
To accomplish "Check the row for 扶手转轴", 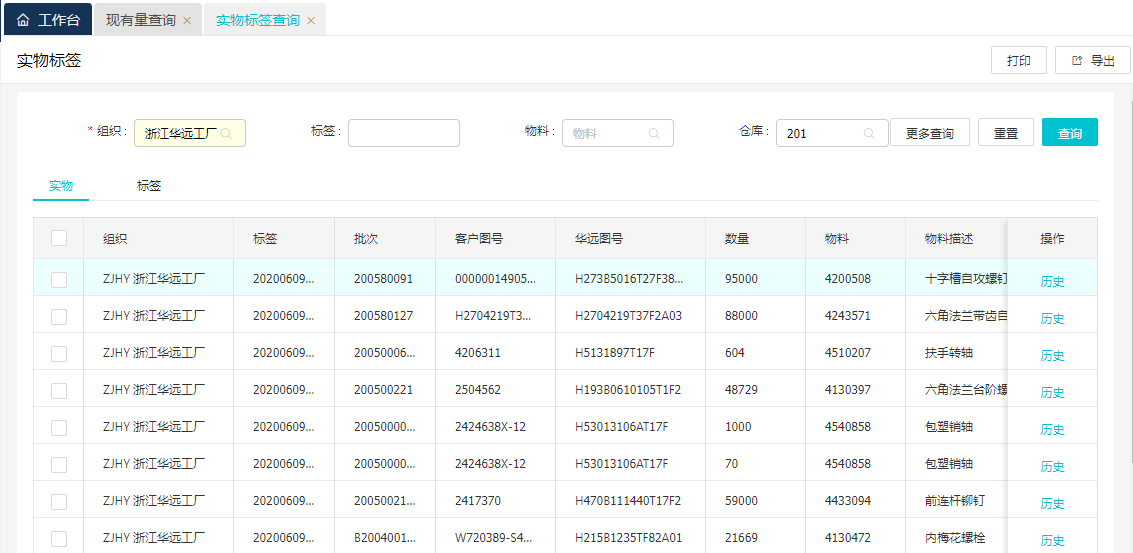I will [59, 353].
